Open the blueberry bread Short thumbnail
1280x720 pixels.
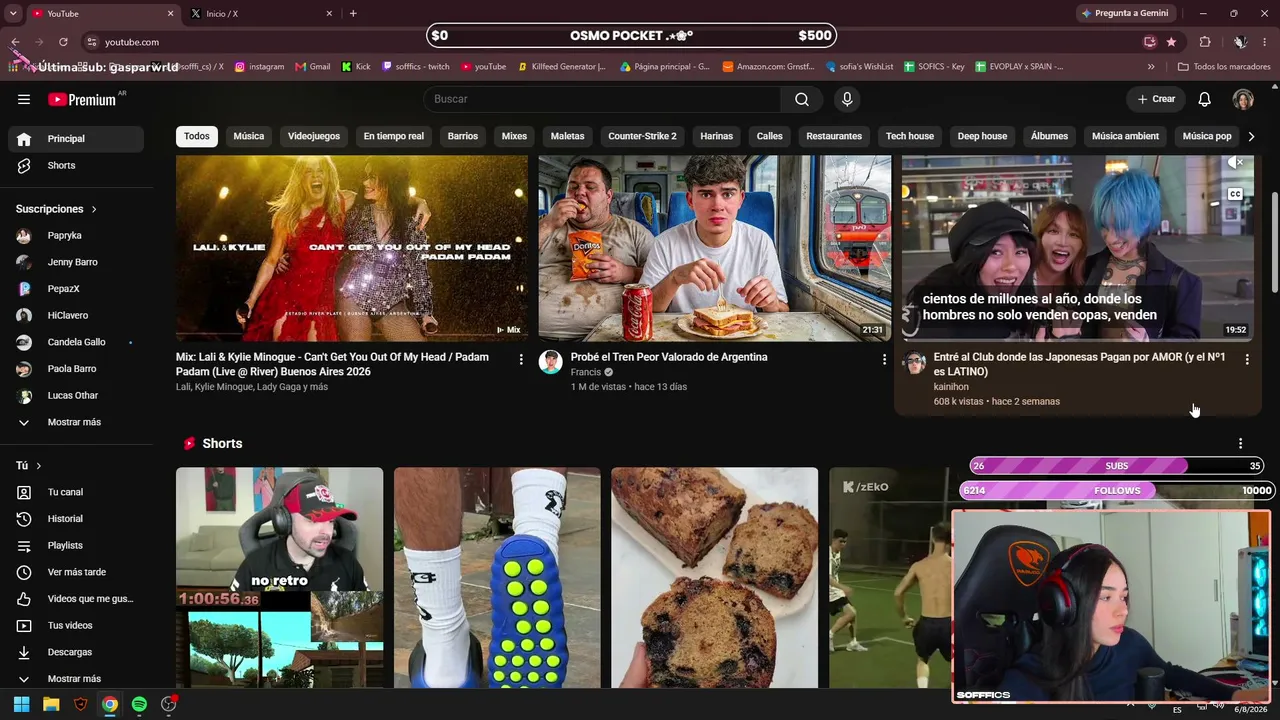pyautogui.click(x=715, y=578)
